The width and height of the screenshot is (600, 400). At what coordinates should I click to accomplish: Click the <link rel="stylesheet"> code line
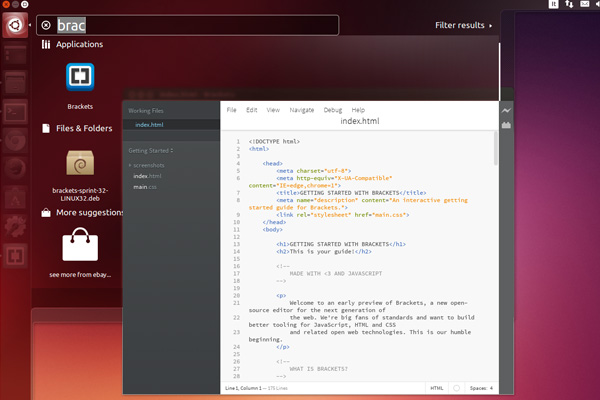click(x=342, y=215)
